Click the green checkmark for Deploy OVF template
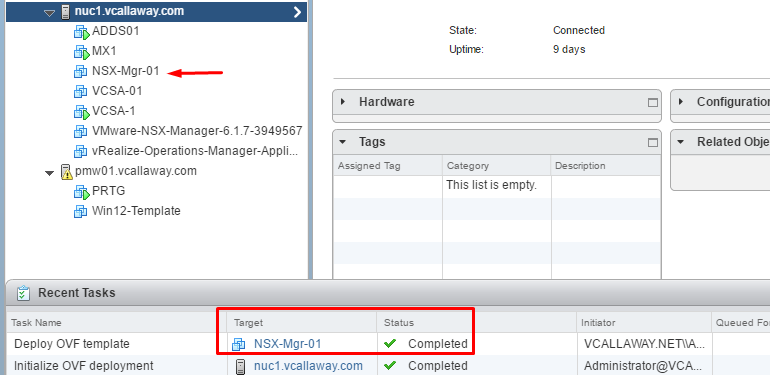The image size is (770, 375). [x=390, y=344]
